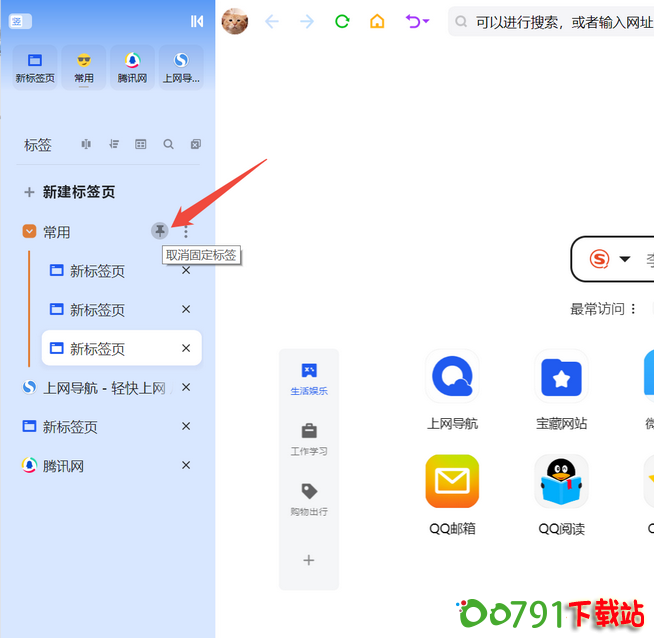Viewport: 654px width, 638px height.
Task: Select 生活娱乐 category
Action: click(x=309, y=379)
